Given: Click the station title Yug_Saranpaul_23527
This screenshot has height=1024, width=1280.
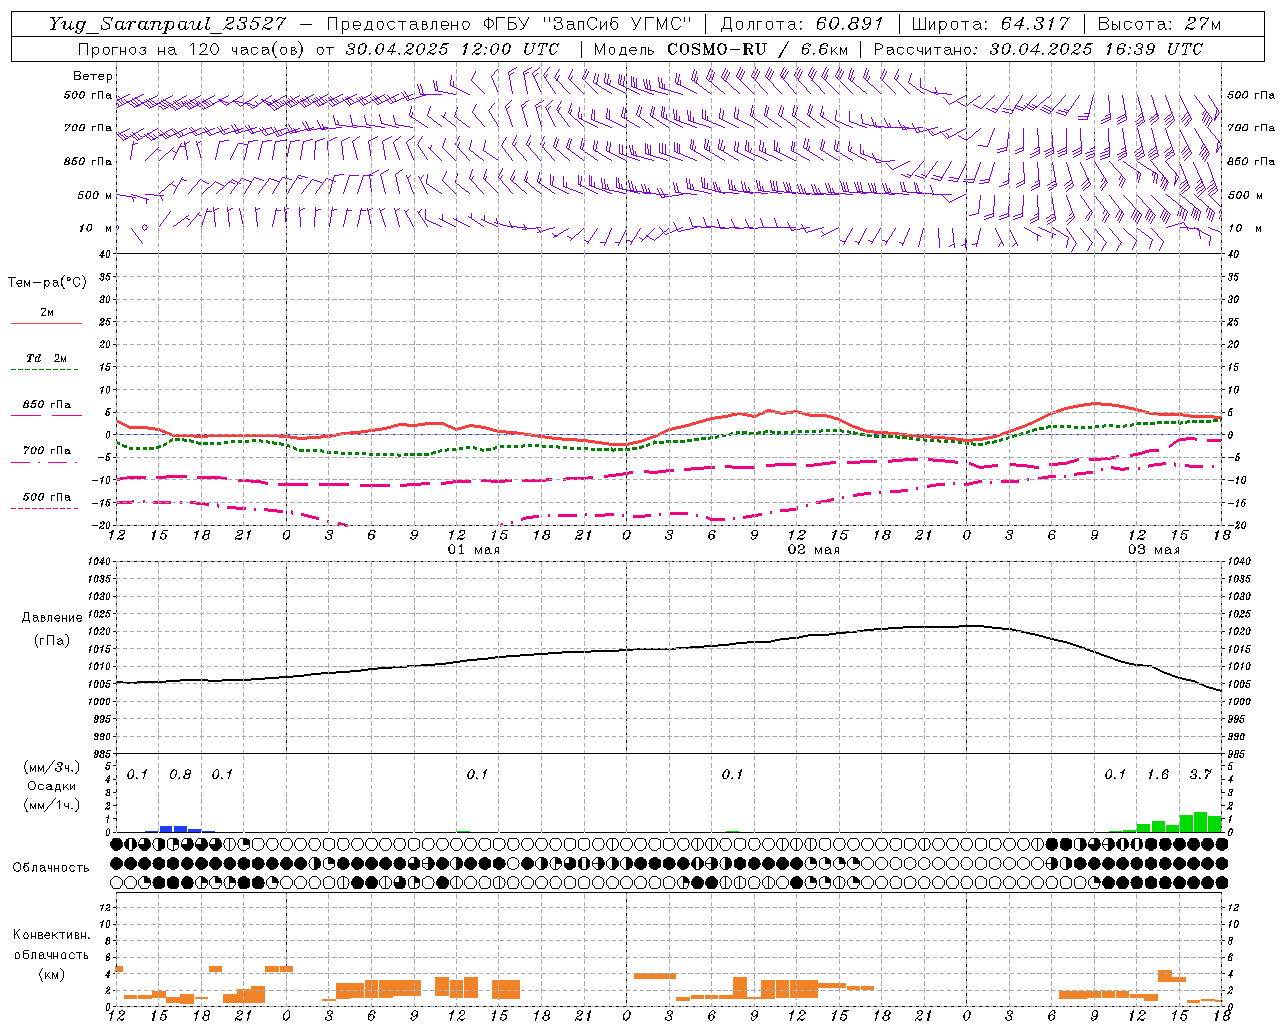Looking at the screenshot, I should pos(168,24).
